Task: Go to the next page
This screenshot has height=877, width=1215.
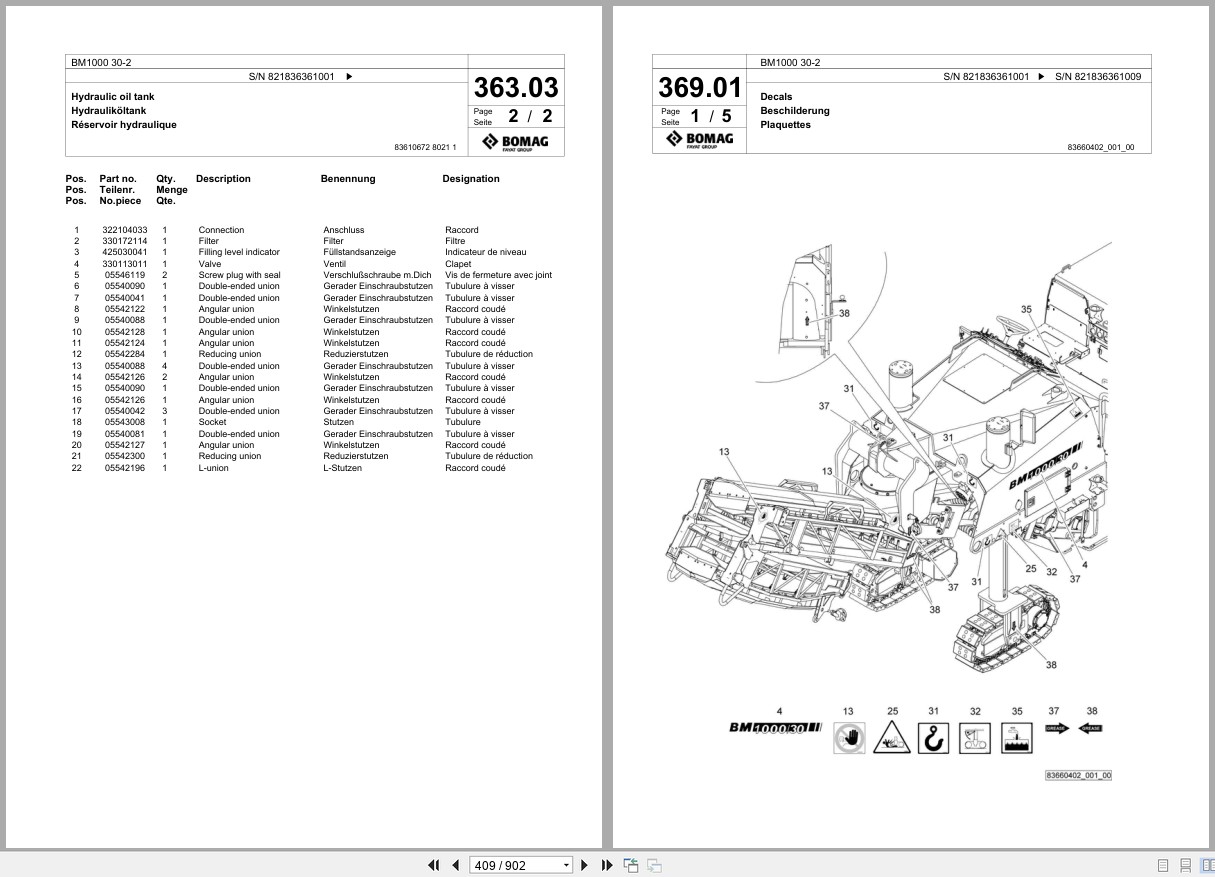Action: [x=585, y=865]
